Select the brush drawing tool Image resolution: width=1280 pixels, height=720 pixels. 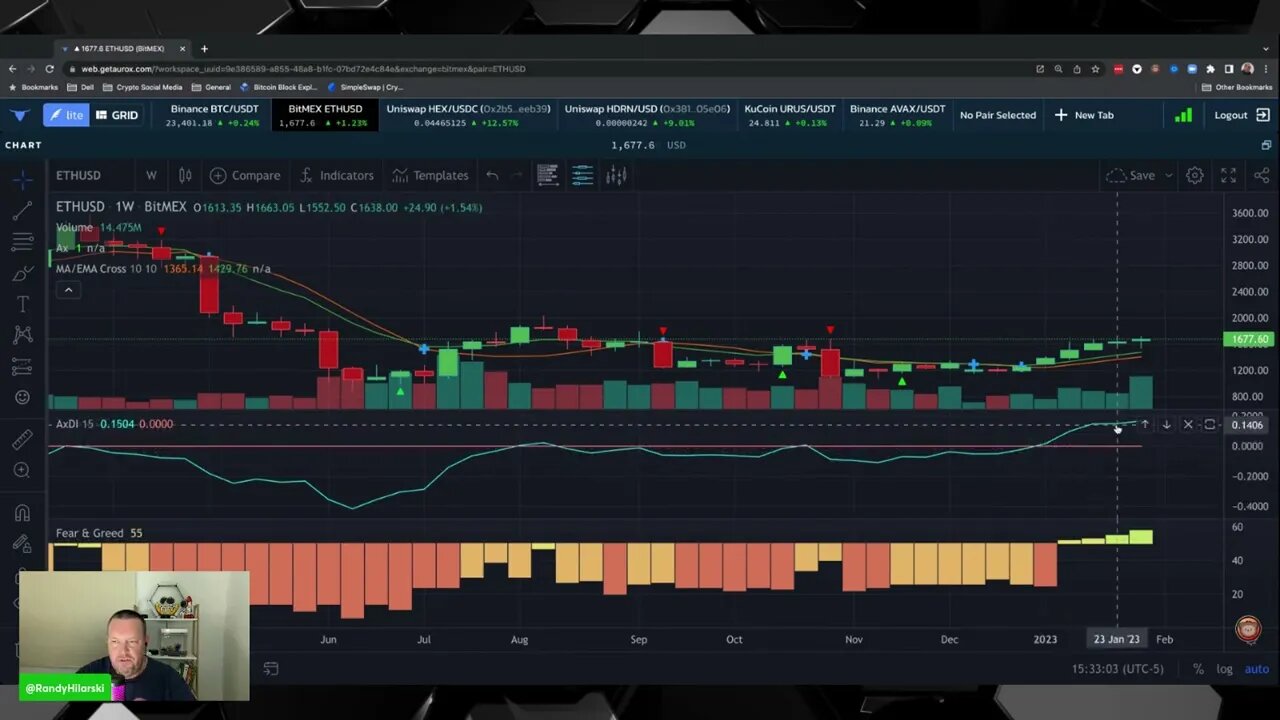point(22,273)
